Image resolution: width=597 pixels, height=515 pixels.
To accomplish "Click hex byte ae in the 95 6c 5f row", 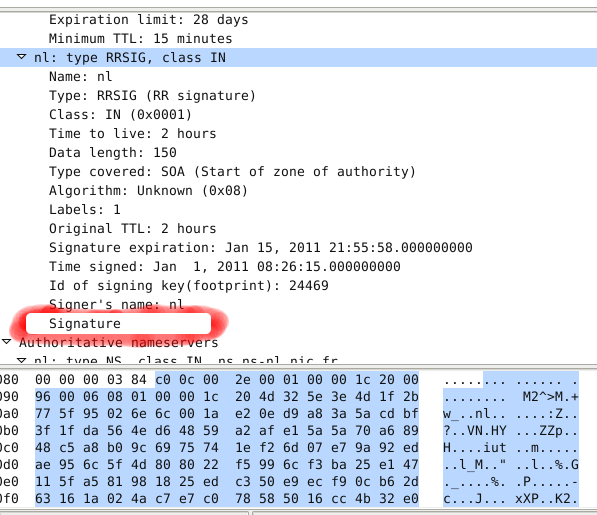I will point(43,465).
